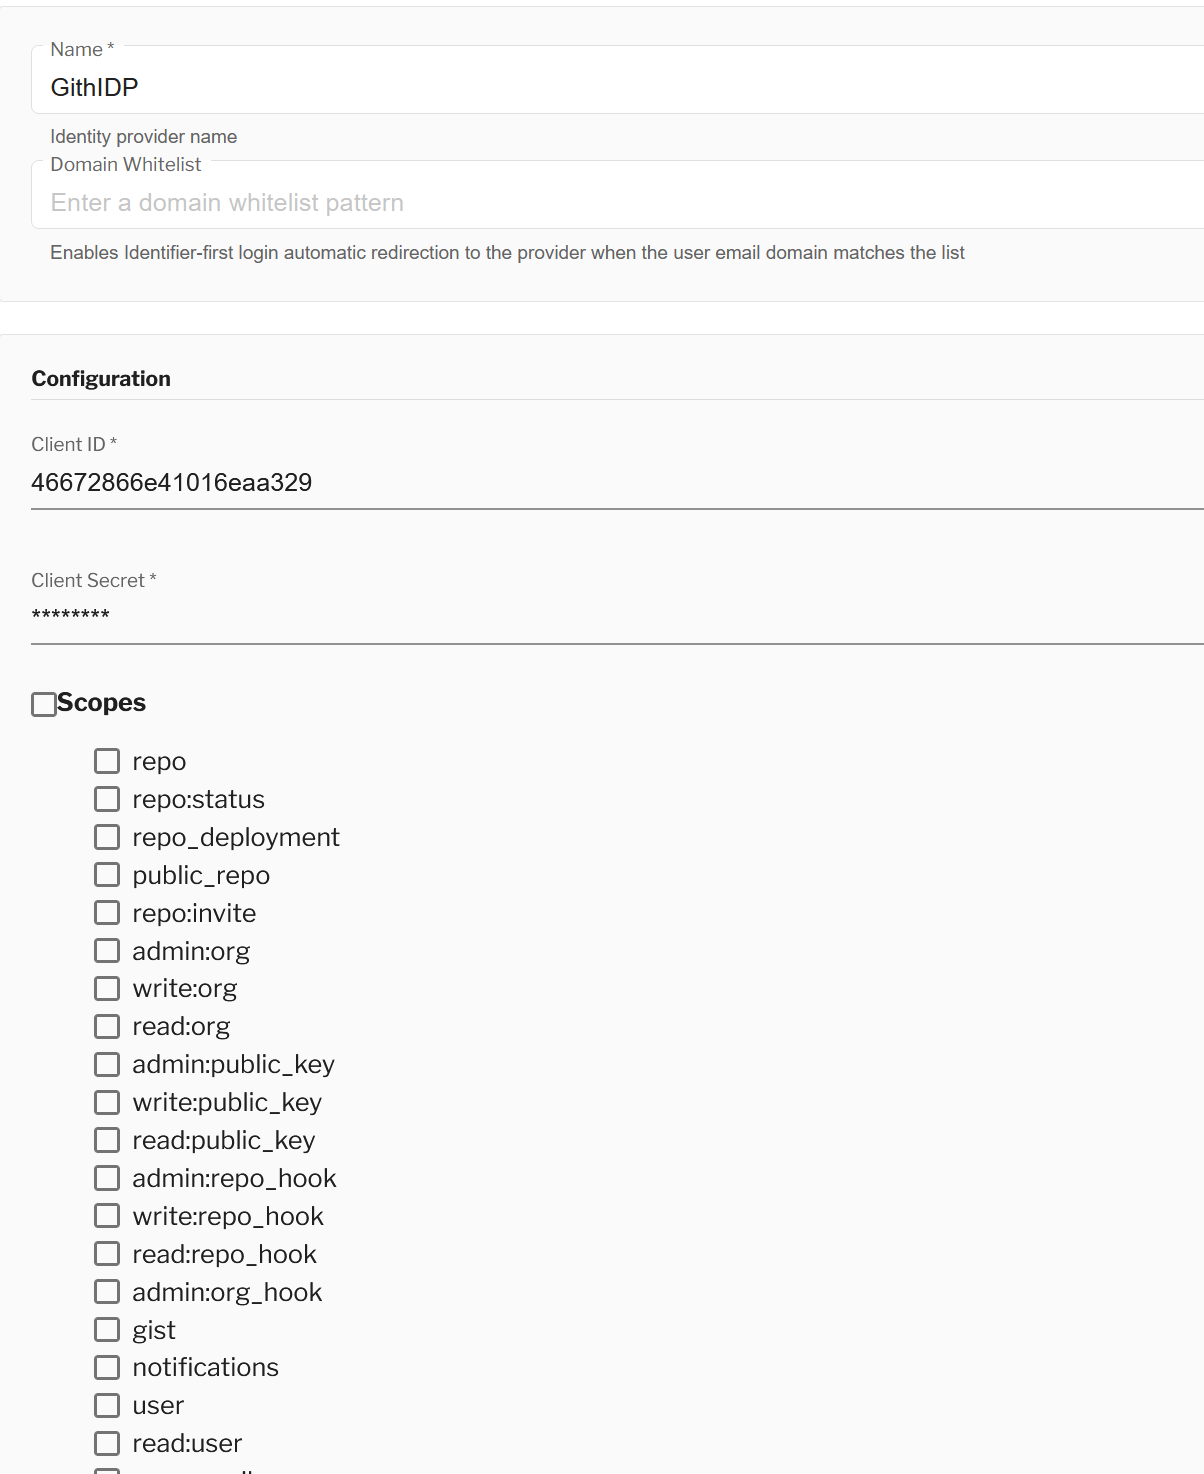Select the read:org scope checkbox
Viewport: 1204px width, 1474px height.
[x=107, y=1027]
